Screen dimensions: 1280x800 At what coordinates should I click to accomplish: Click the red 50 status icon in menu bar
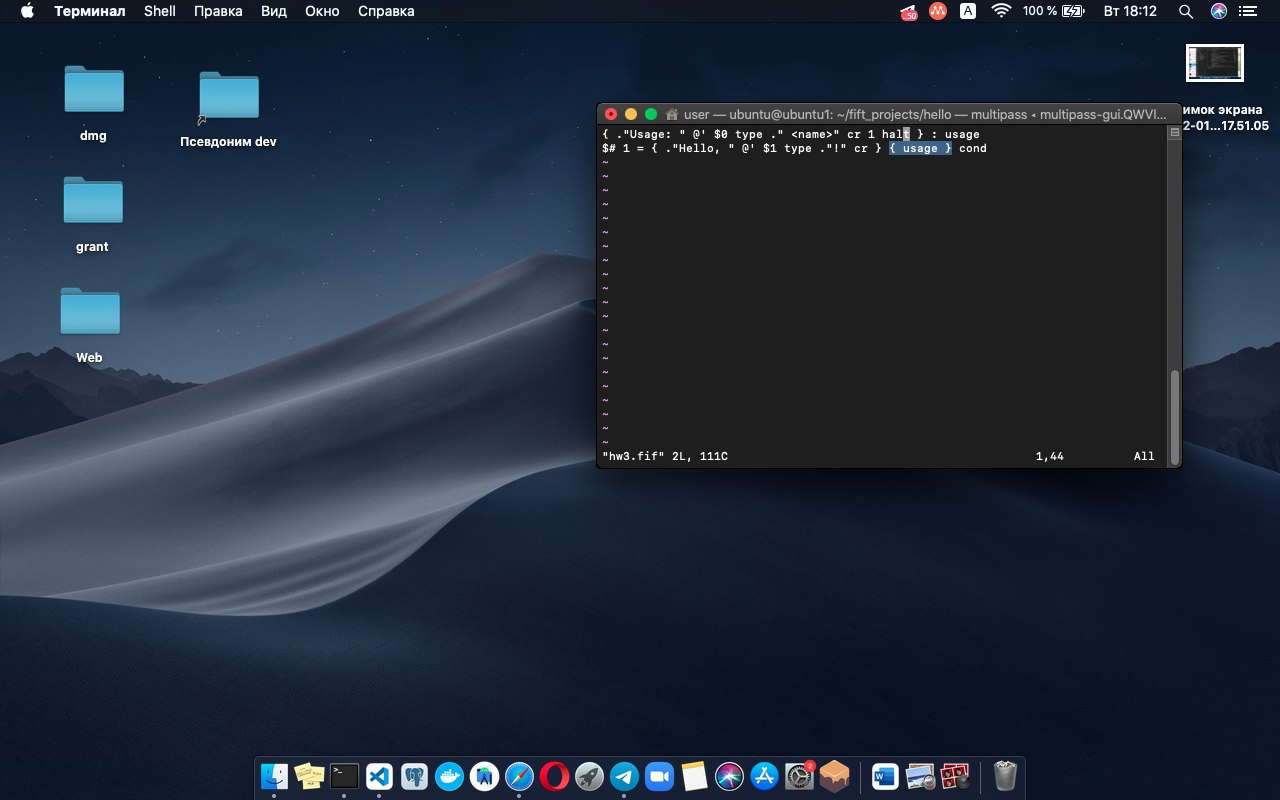tap(909, 12)
